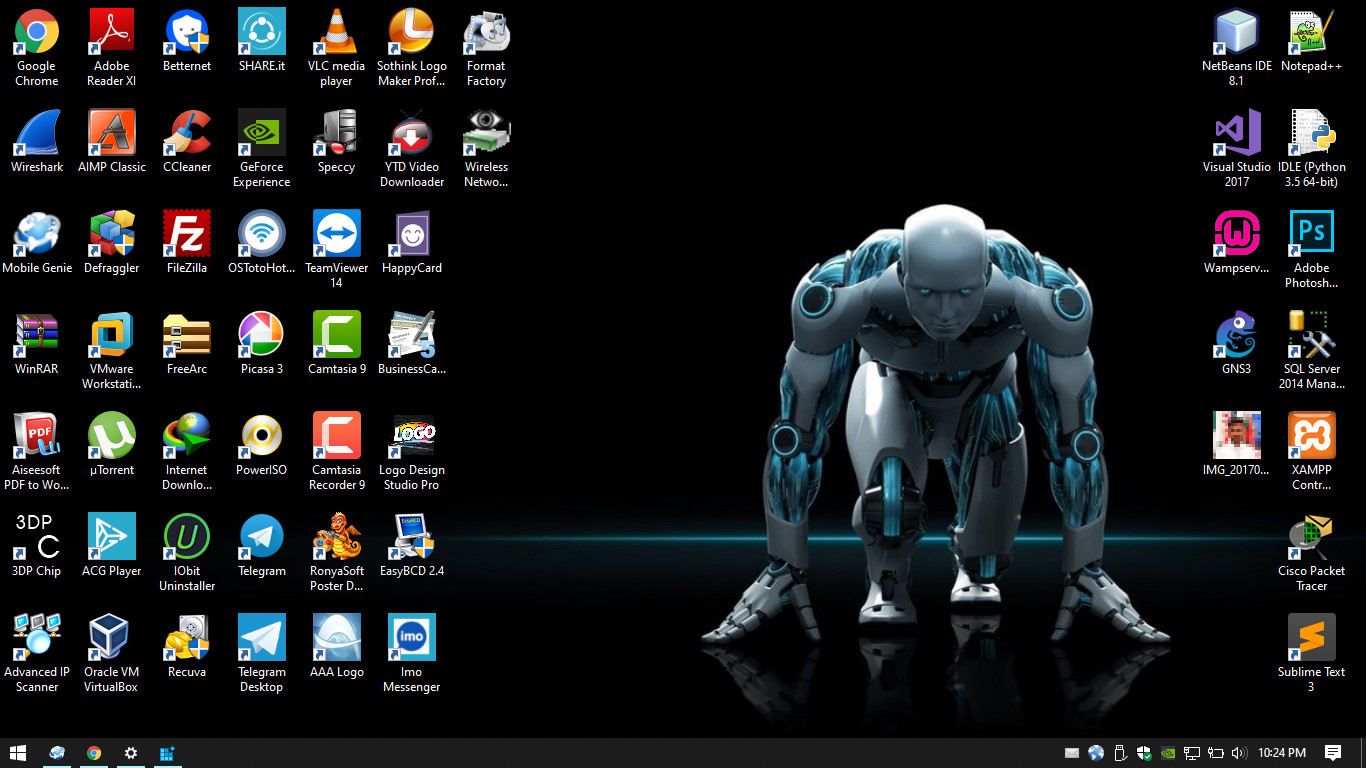Viewport: 1366px width, 768px height.
Task: Select the Recuva icon
Action: [187, 638]
